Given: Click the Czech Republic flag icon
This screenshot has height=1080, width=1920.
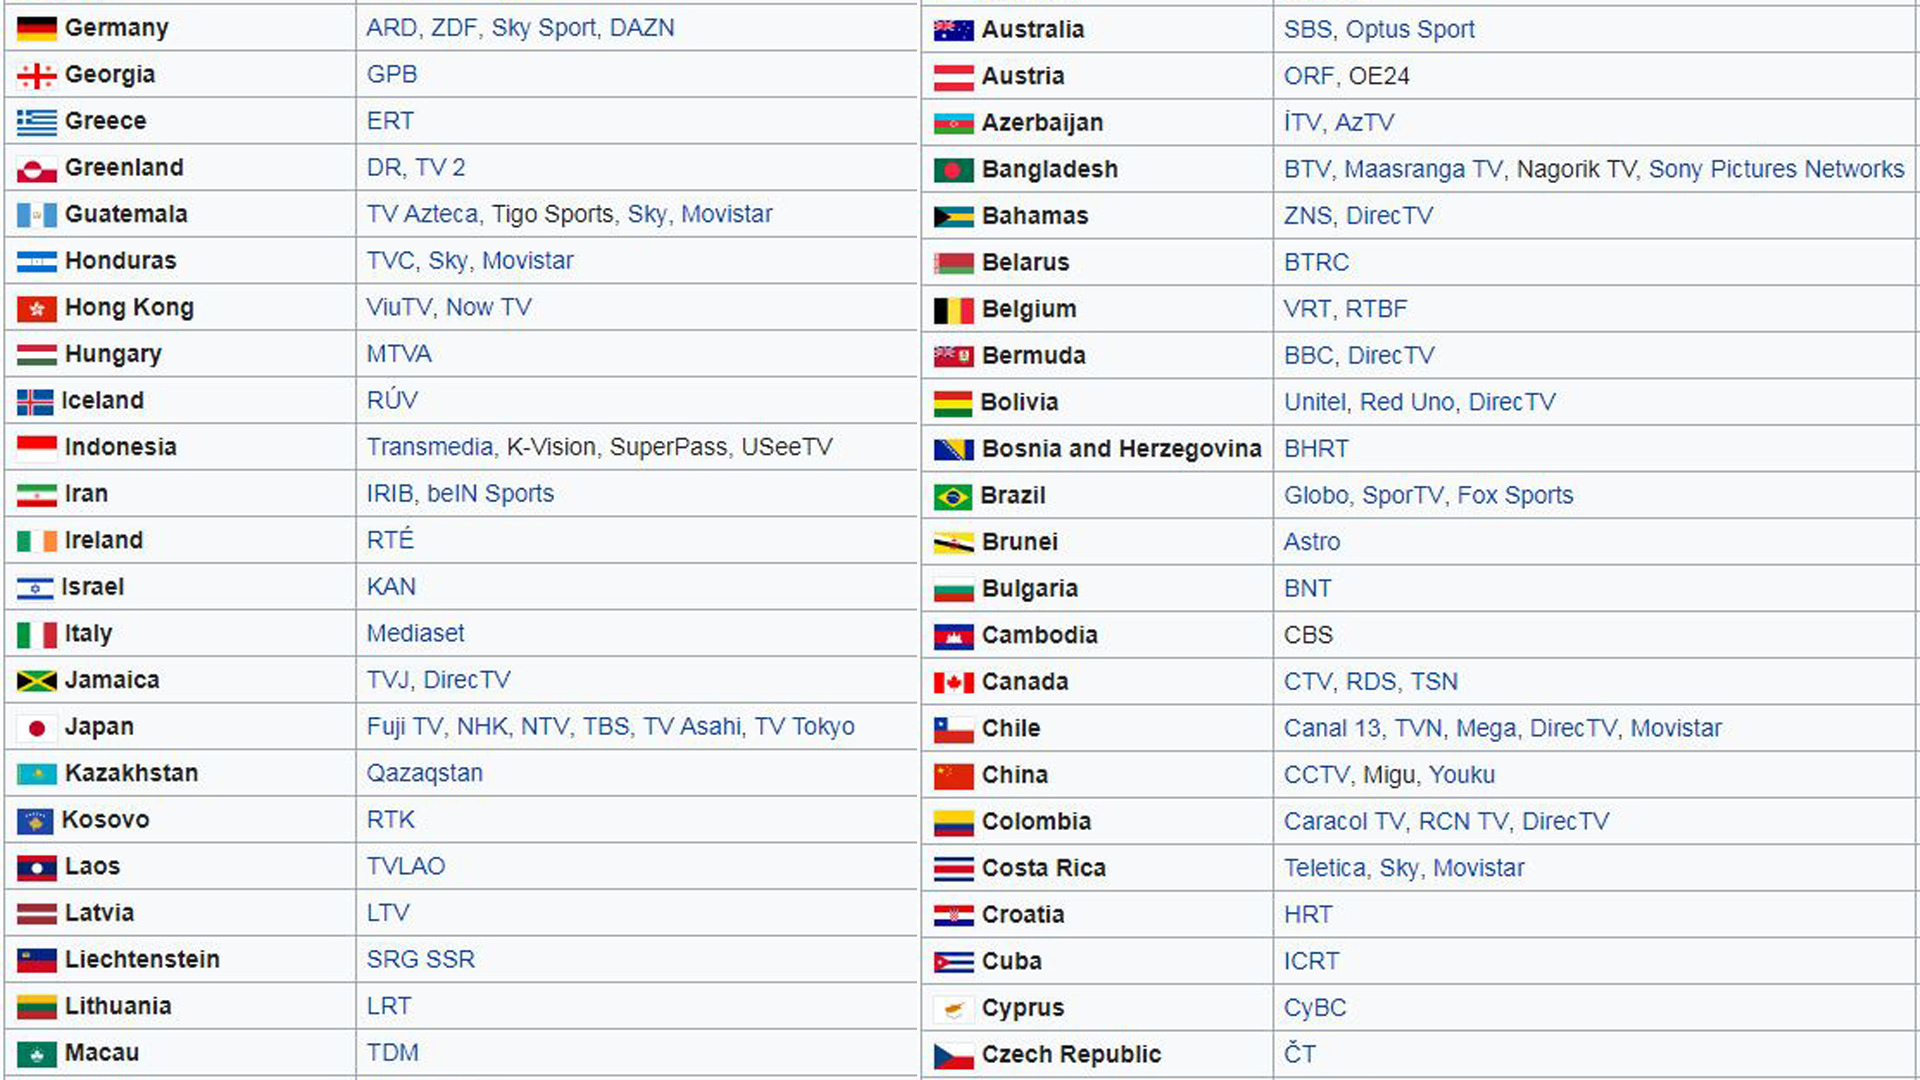Looking at the screenshot, I should pos(953,1055).
